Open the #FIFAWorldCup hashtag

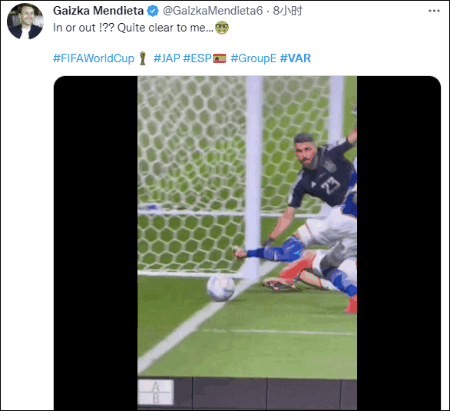(94, 58)
